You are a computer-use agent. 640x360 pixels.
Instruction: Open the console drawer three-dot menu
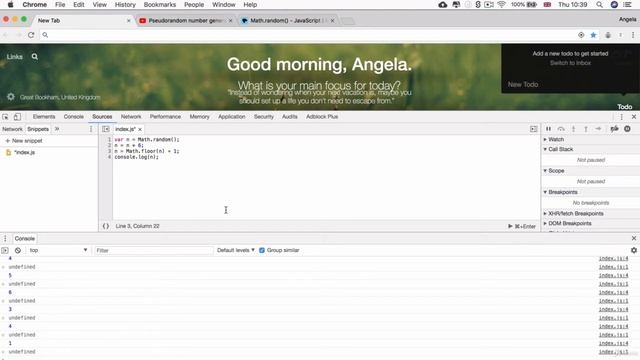(x=5, y=238)
